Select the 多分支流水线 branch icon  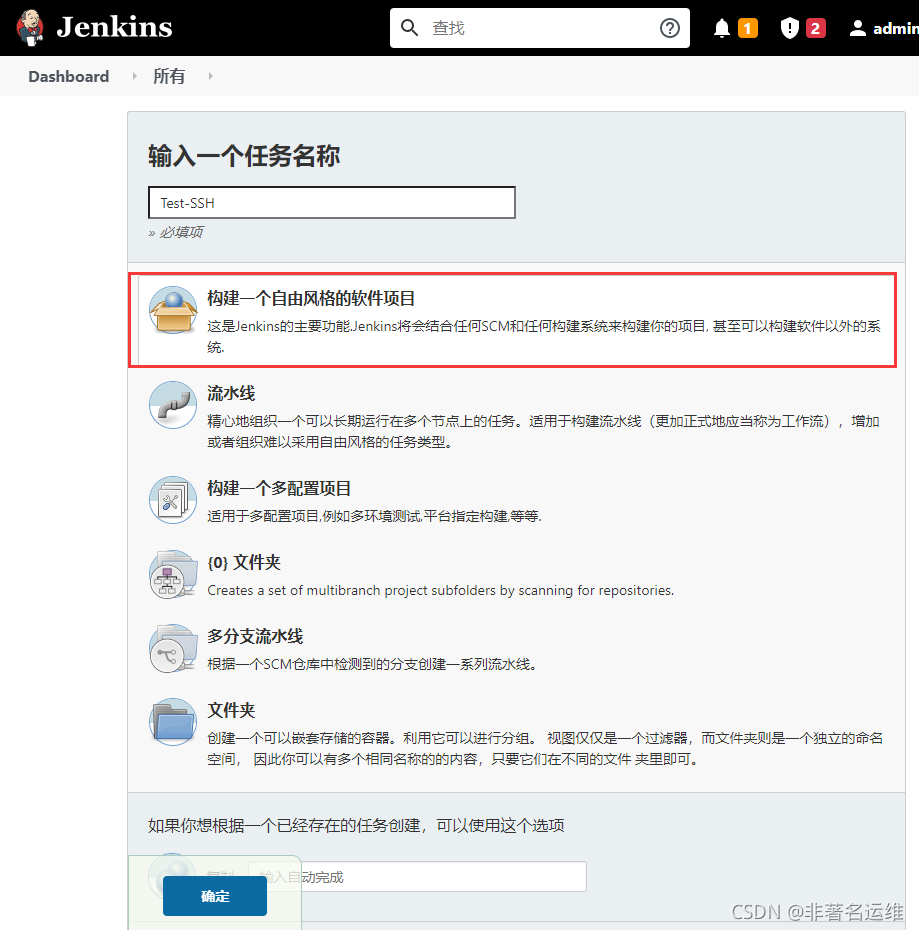point(173,648)
